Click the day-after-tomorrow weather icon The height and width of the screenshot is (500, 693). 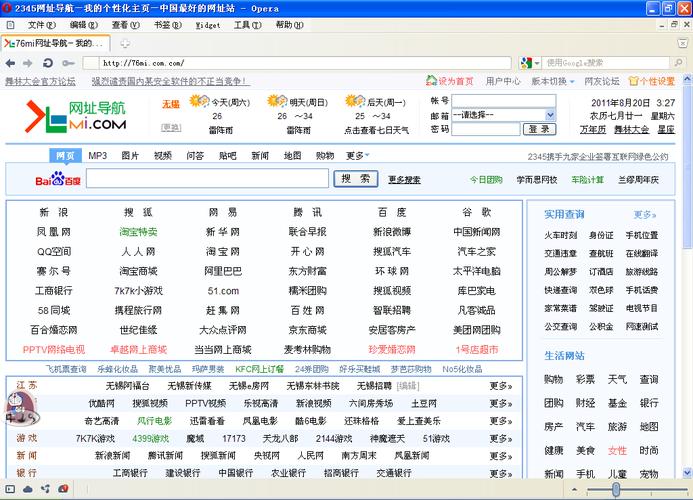coord(355,101)
